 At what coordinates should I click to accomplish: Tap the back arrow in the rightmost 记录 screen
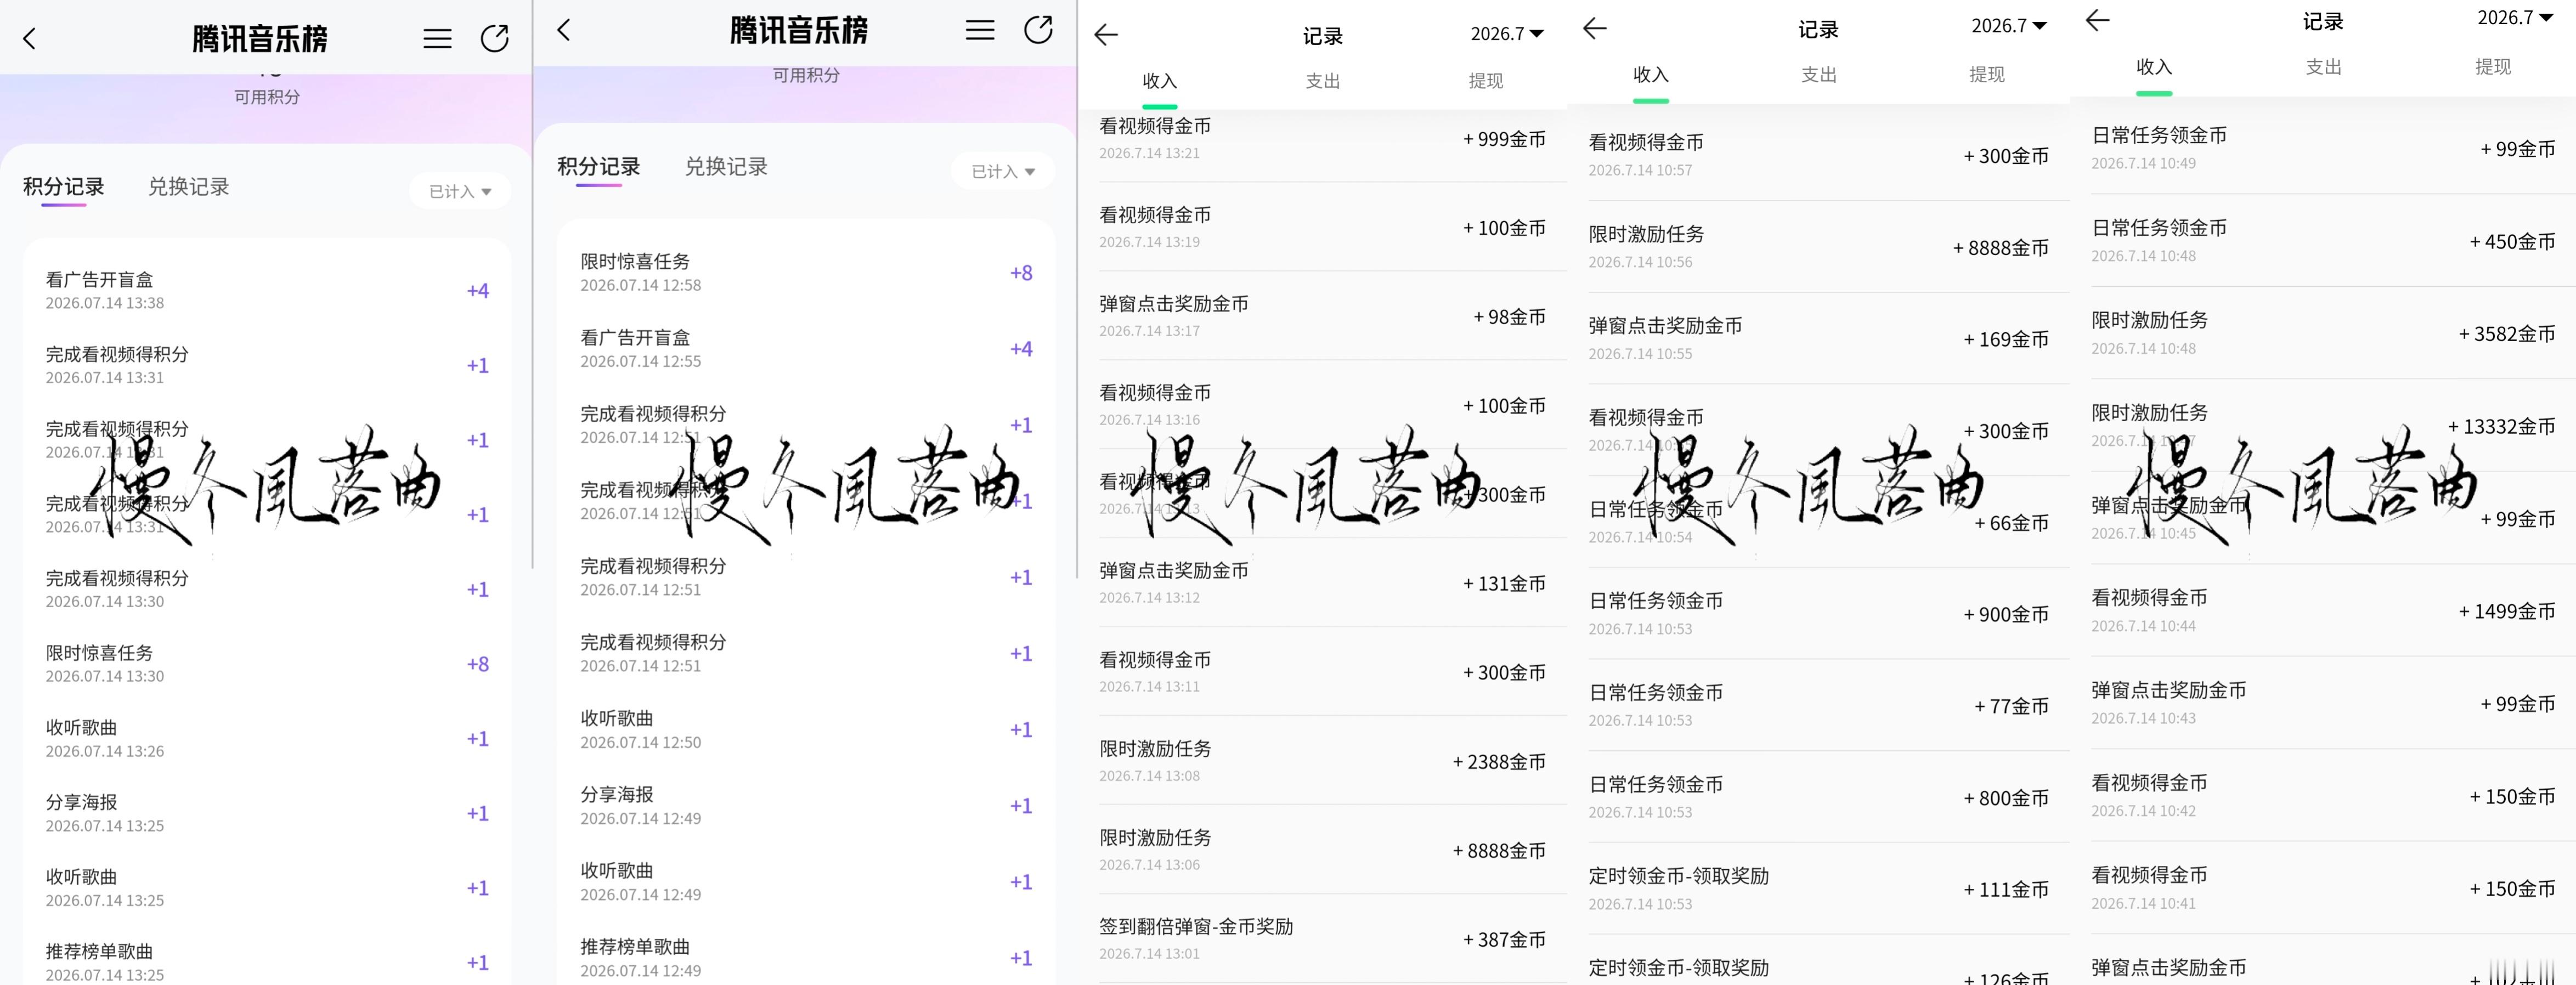[x=2098, y=20]
